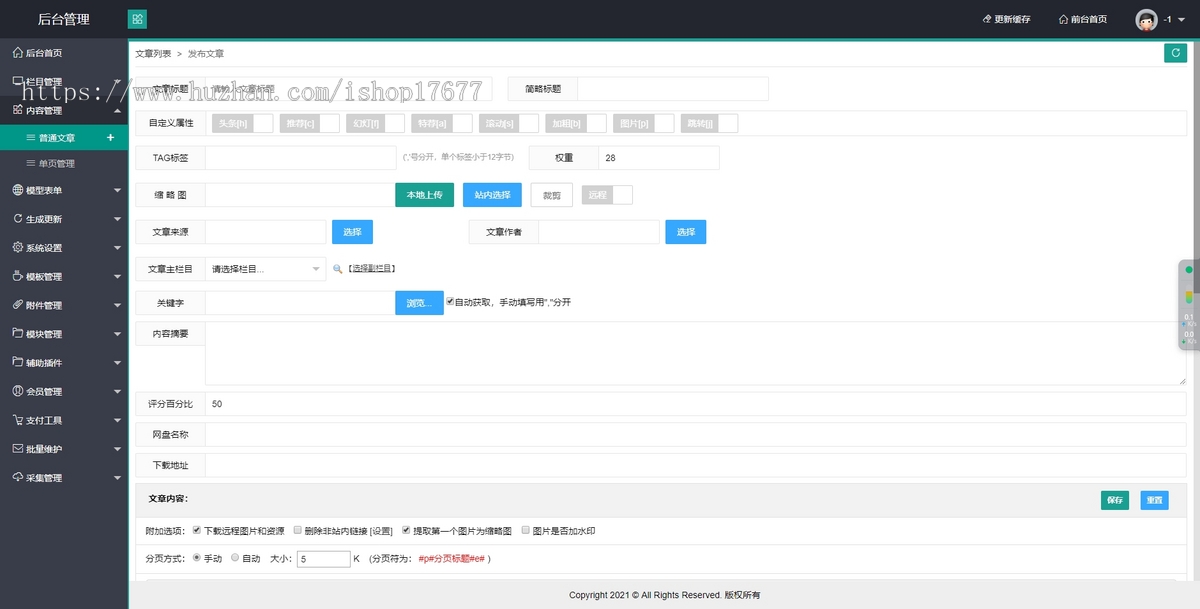
Task: Expand the 采集管理 sidebar arrow
Action: (117, 478)
